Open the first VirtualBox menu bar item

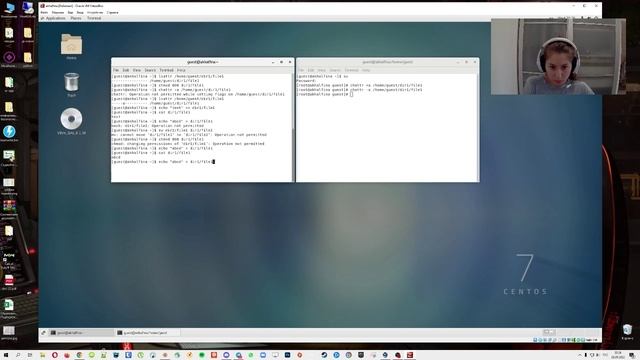[x=44, y=13]
